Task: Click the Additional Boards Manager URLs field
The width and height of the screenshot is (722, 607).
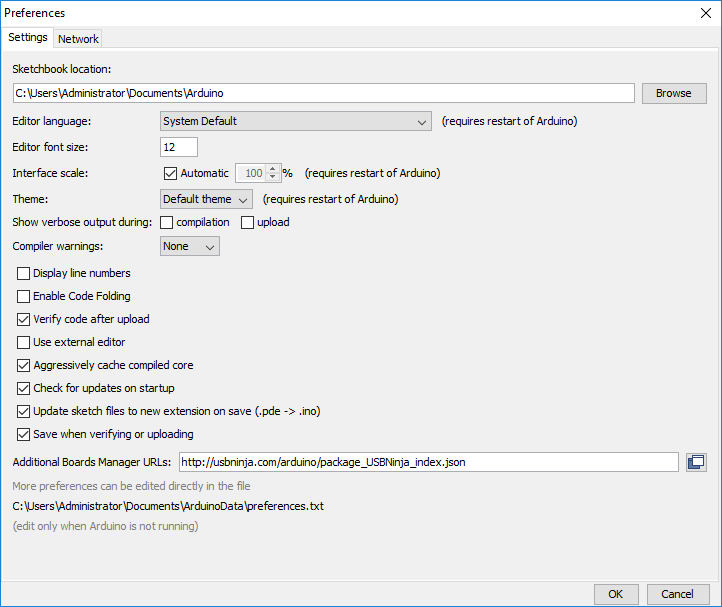Action: click(x=429, y=462)
